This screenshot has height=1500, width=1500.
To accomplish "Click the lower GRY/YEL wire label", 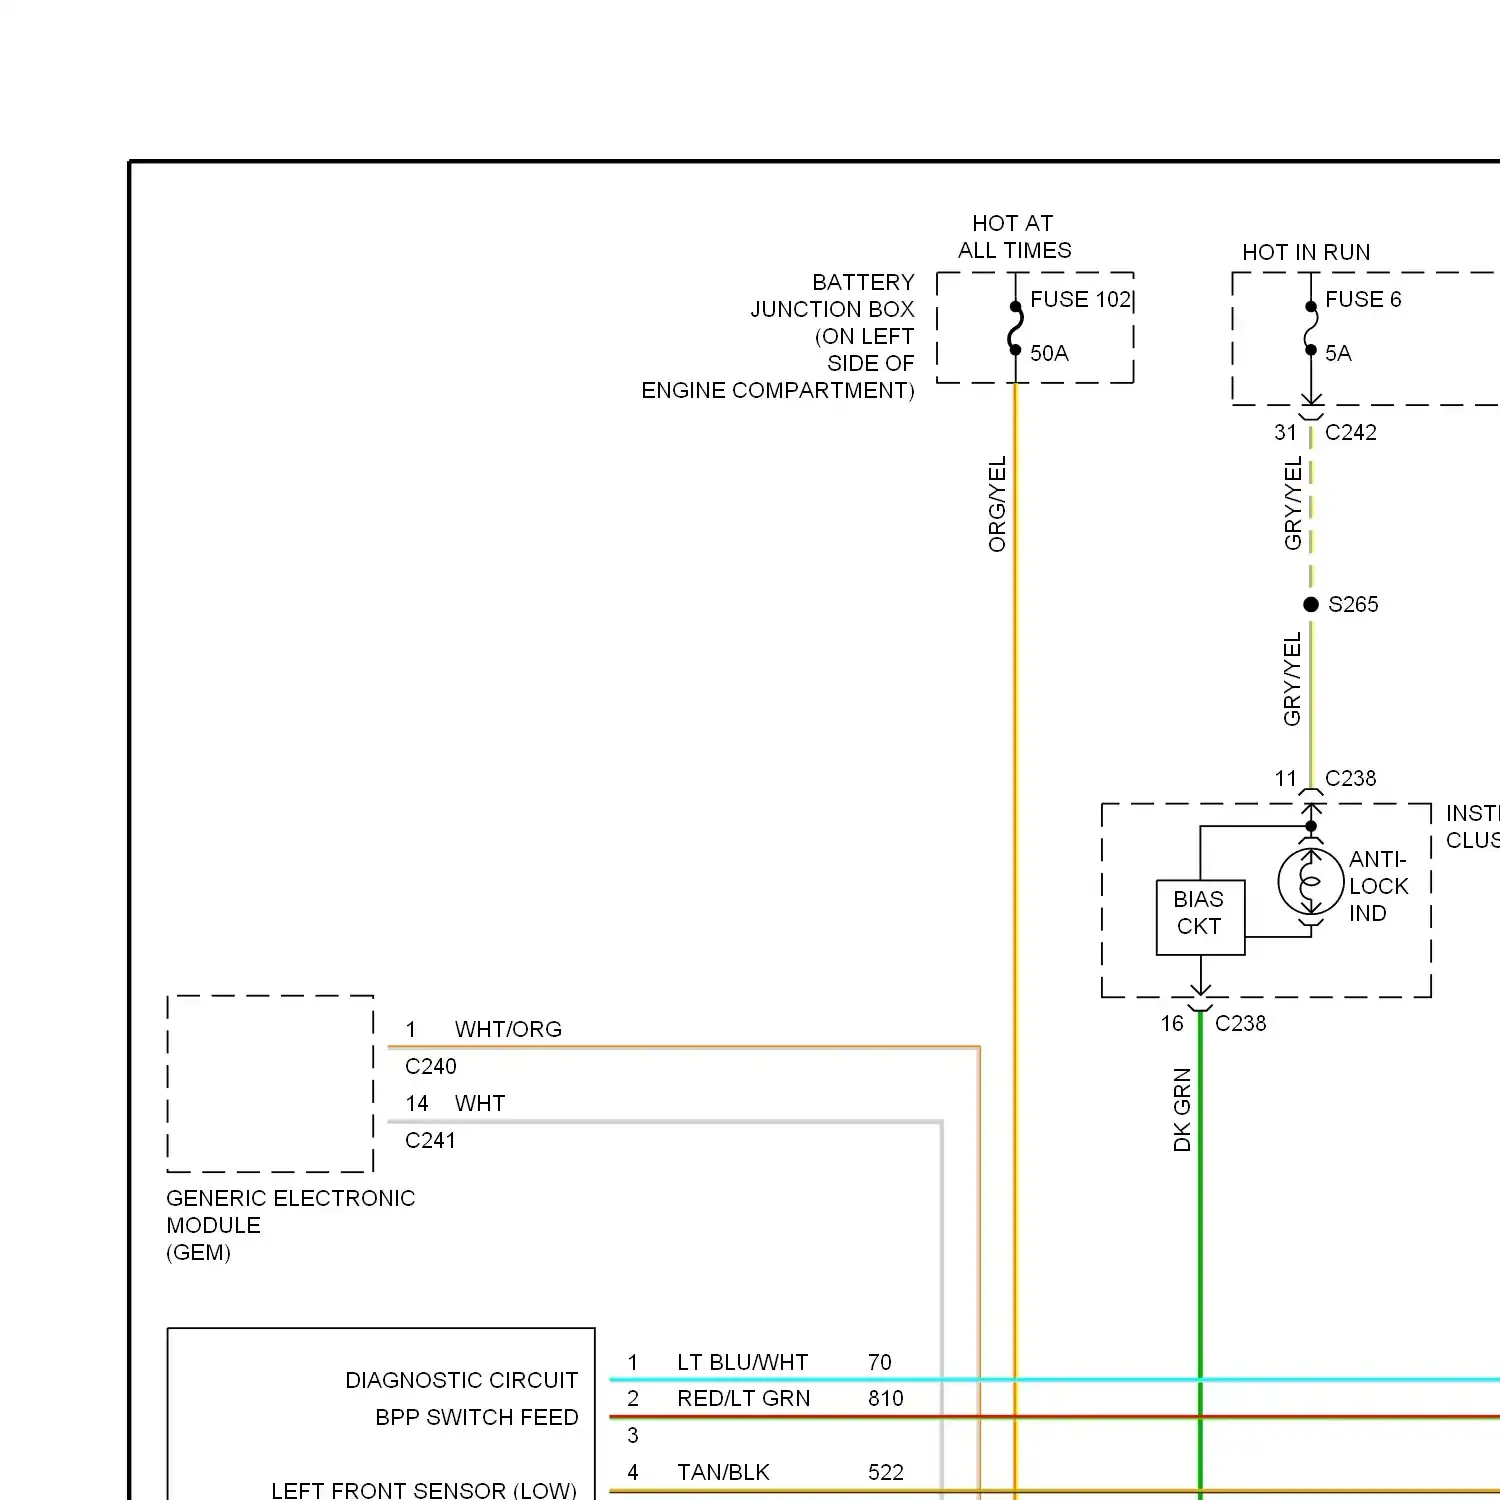I will click(1292, 678).
